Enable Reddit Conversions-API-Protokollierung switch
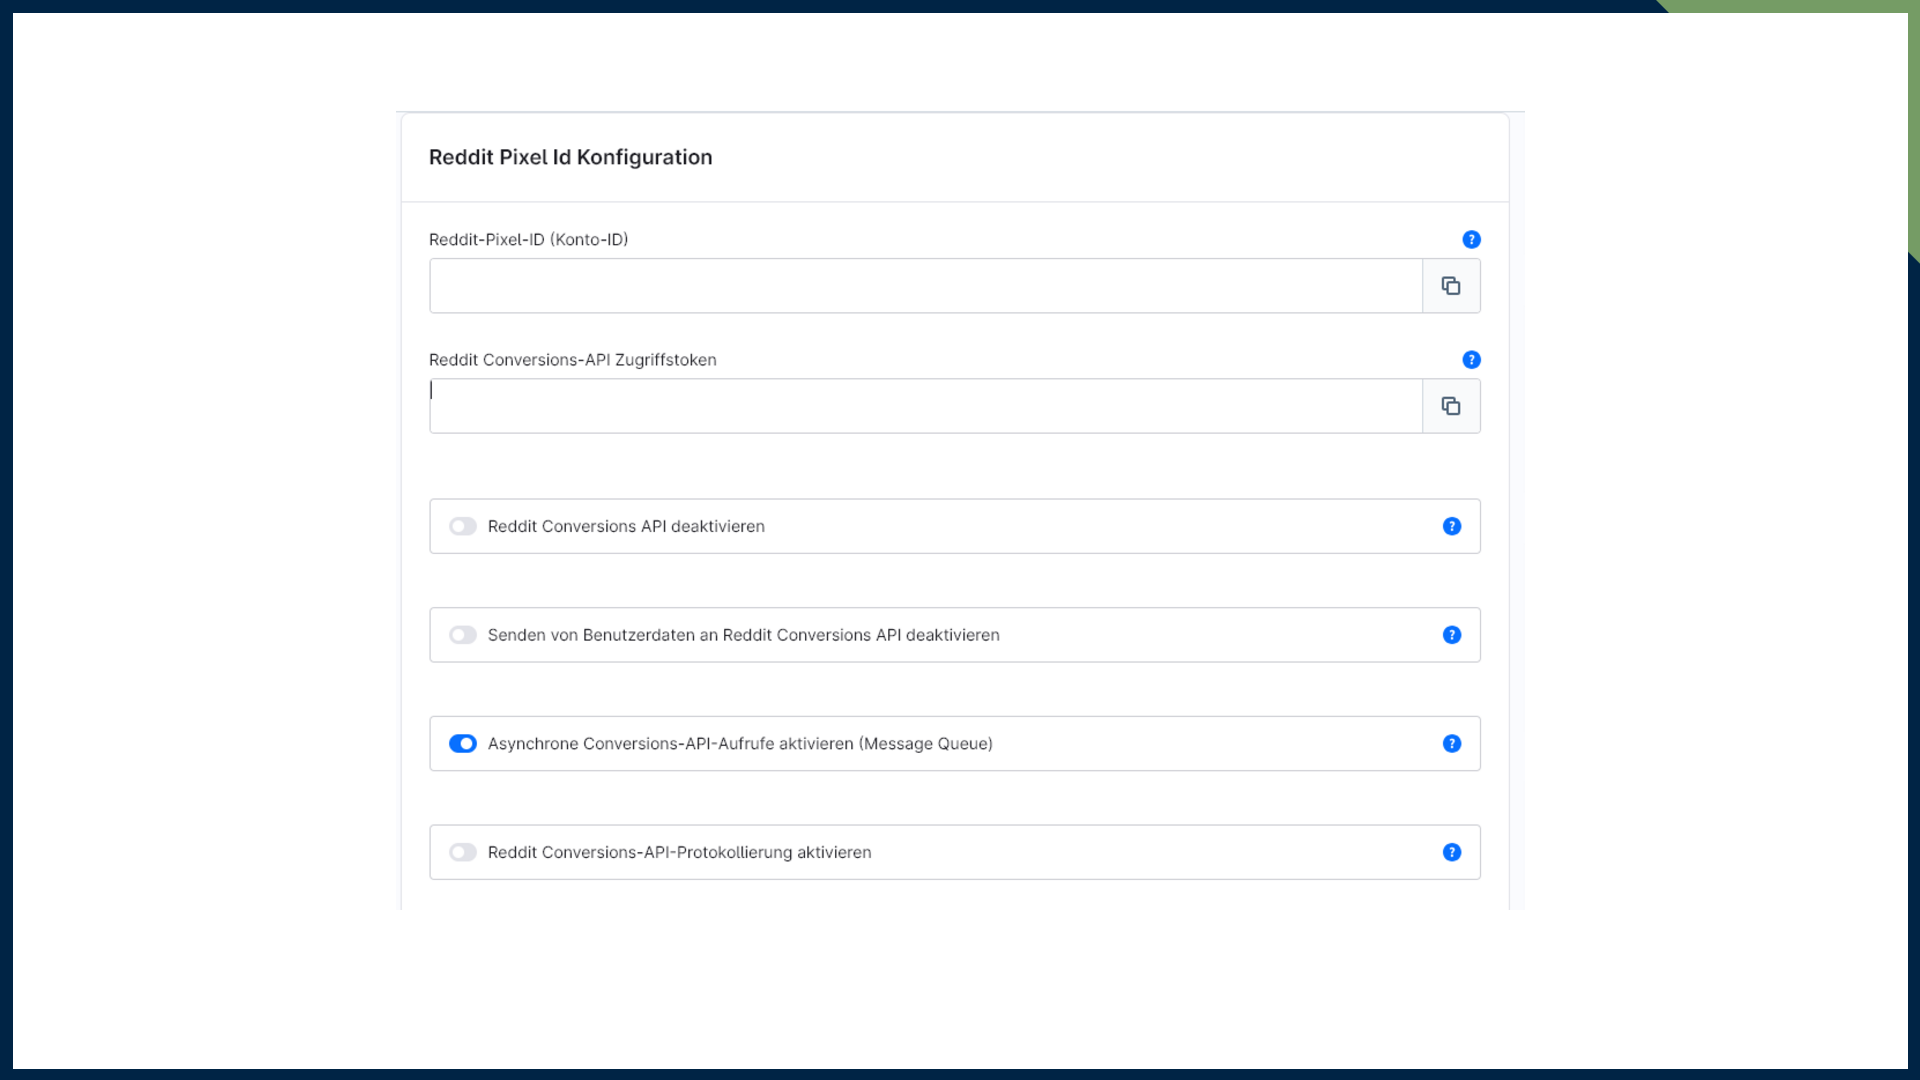 463,853
